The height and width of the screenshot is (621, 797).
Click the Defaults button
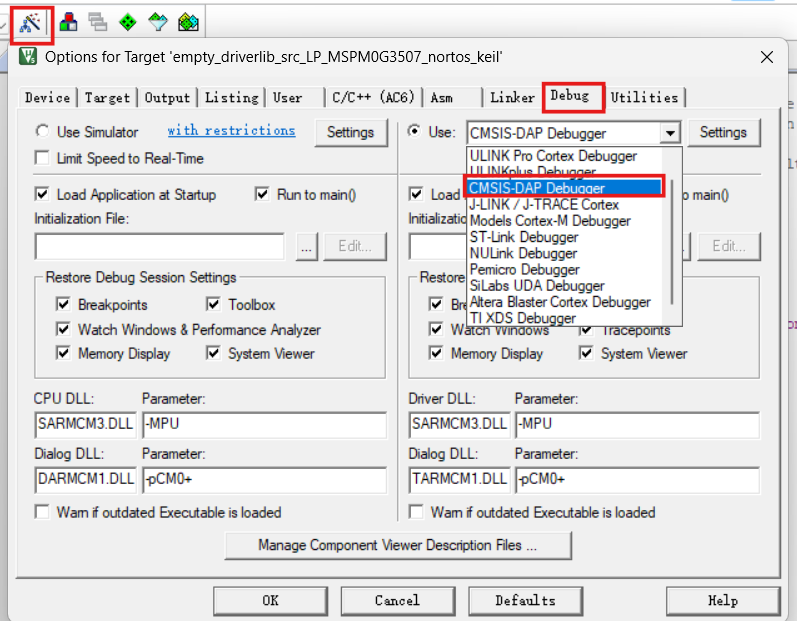tap(525, 601)
